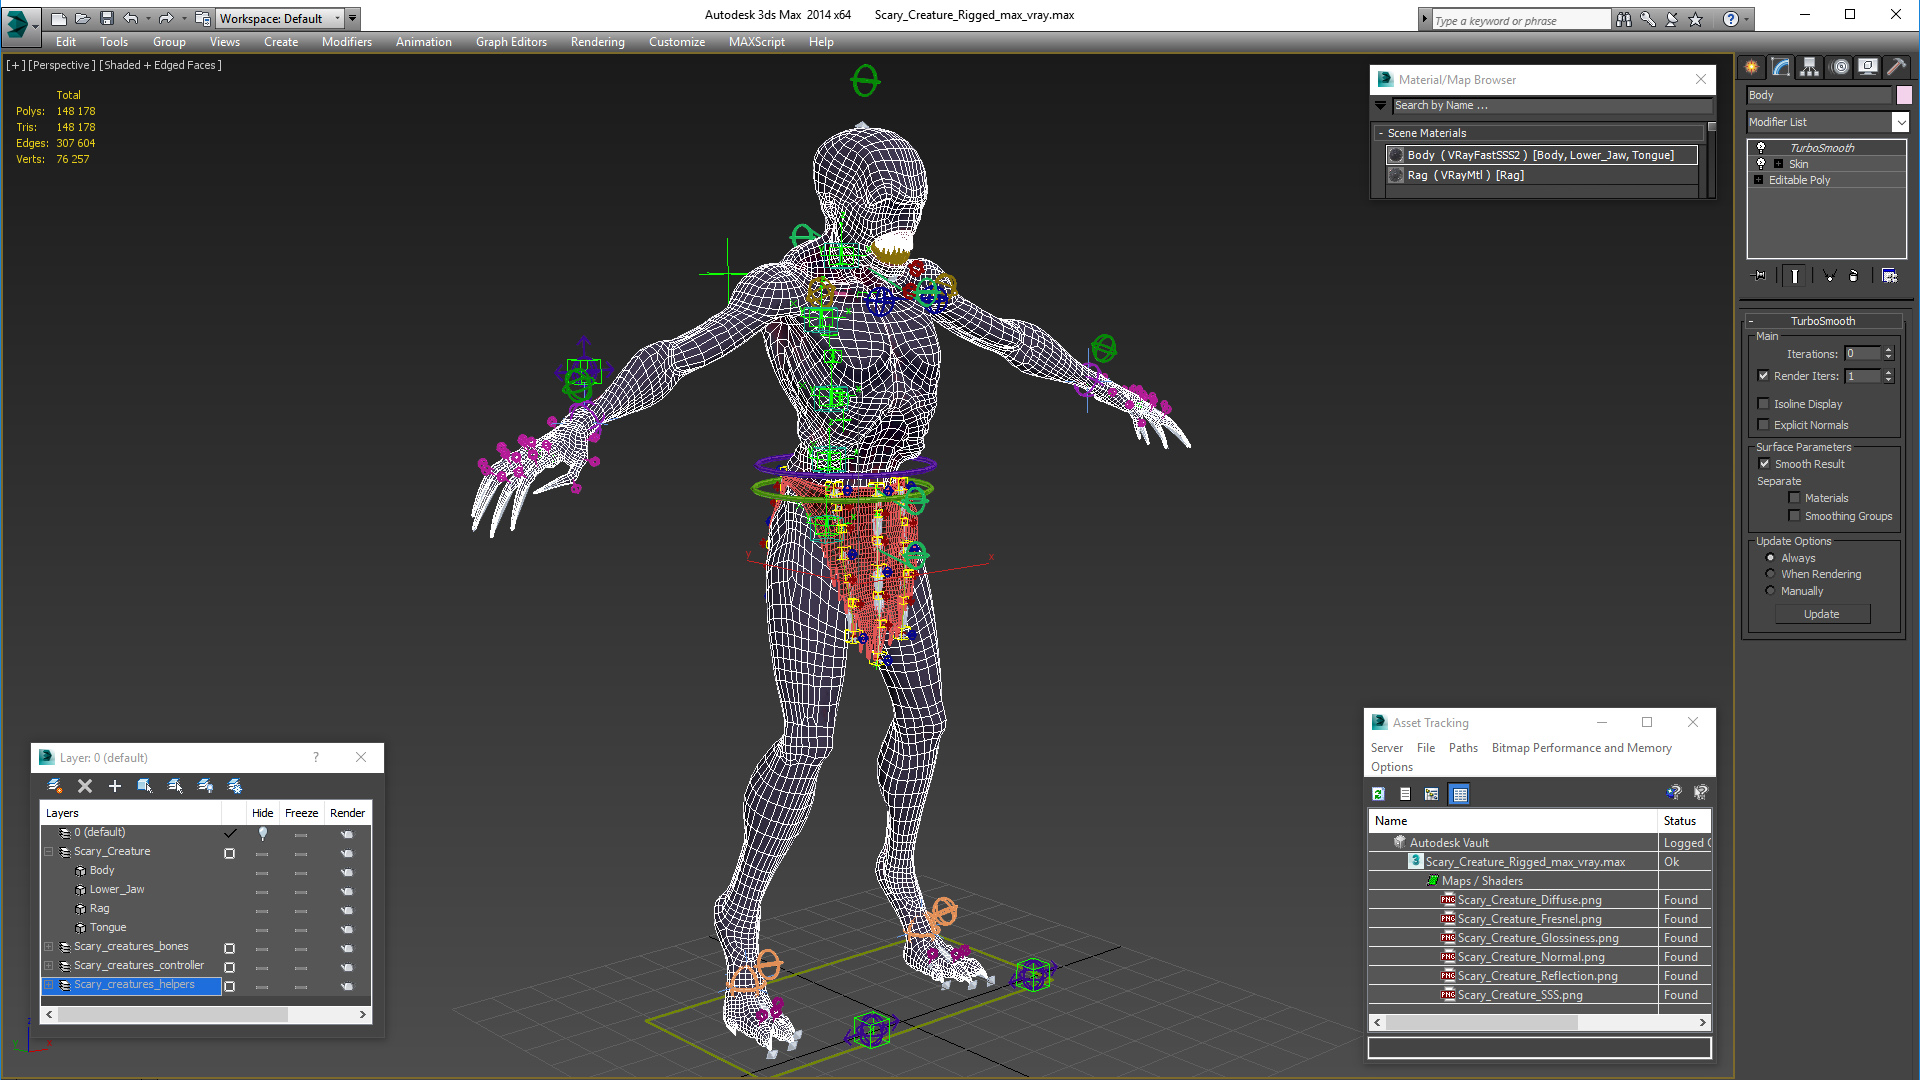Click Freeze/Unfreeze All Layers icon

[x=235, y=786]
